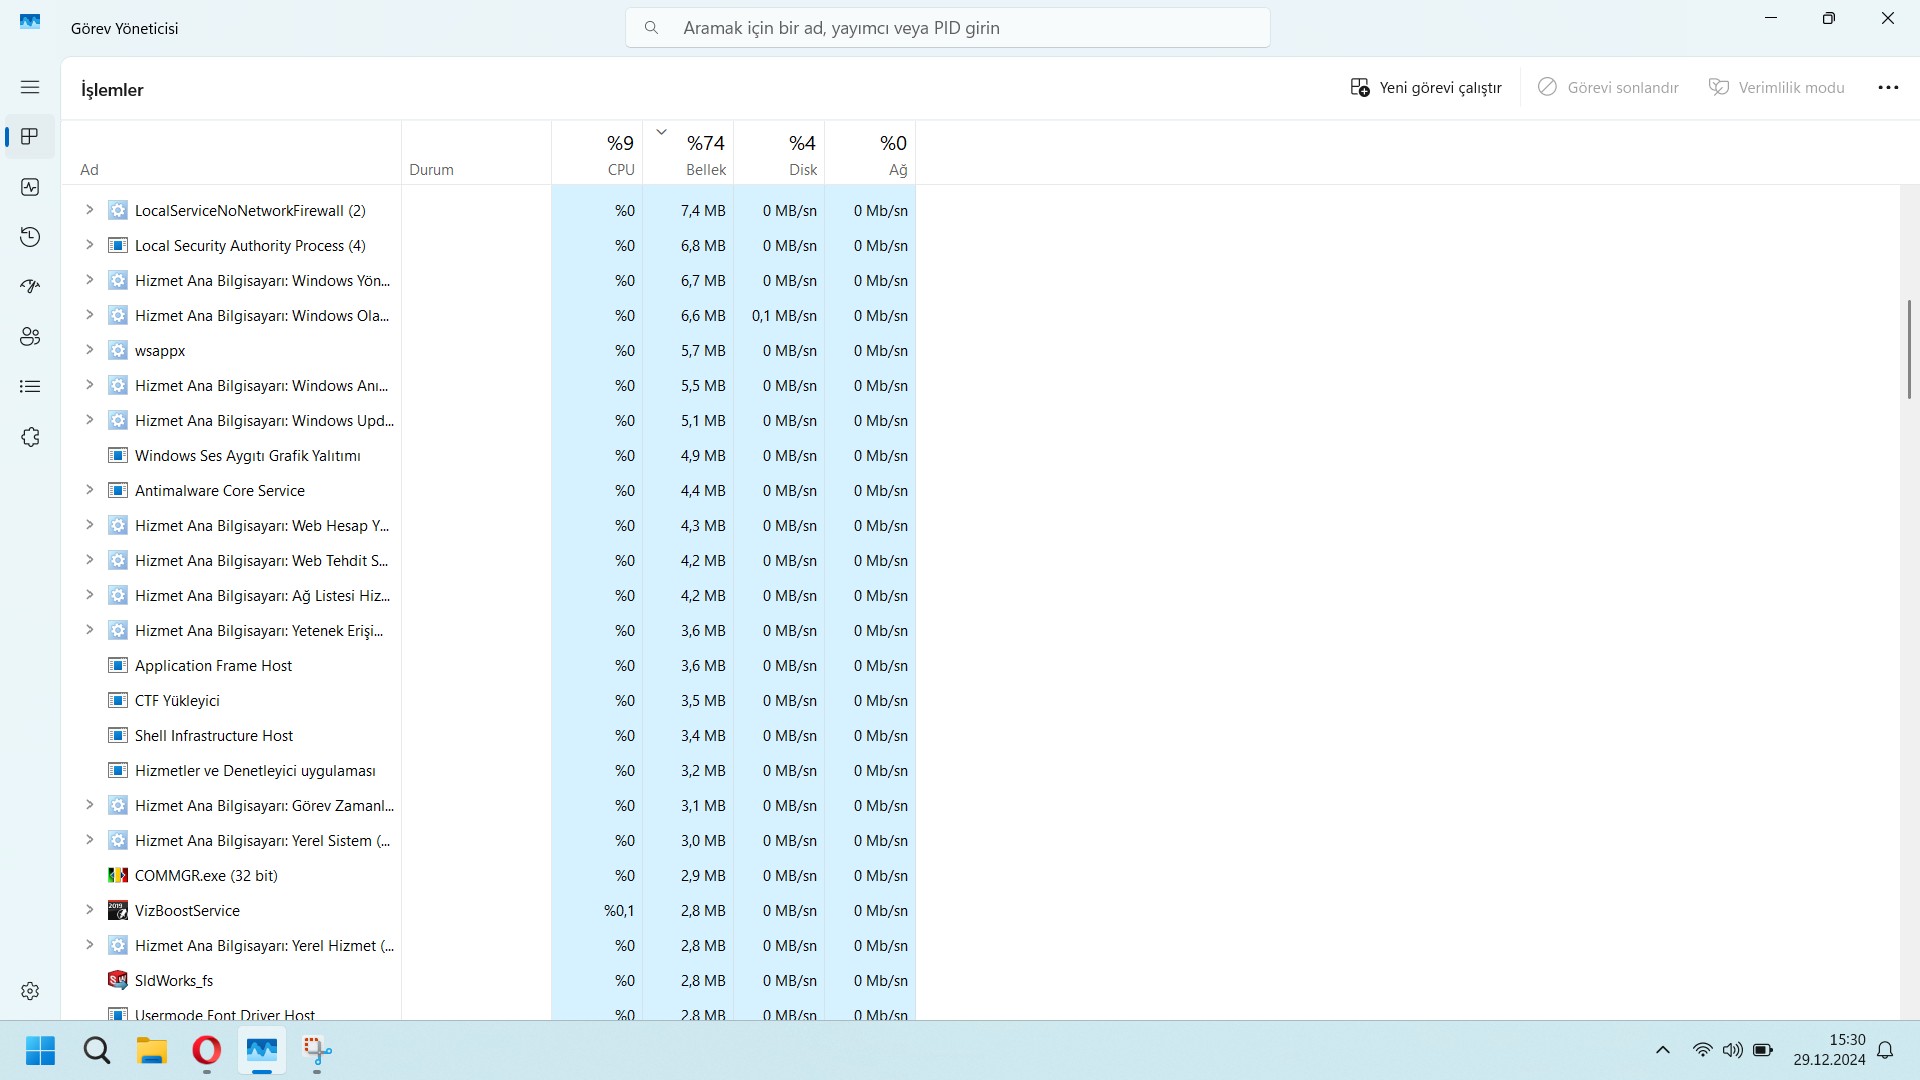The width and height of the screenshot is (1920, 1080).
Task: Click the vertical scrollbar thumb
Action: coord(1908,350)
